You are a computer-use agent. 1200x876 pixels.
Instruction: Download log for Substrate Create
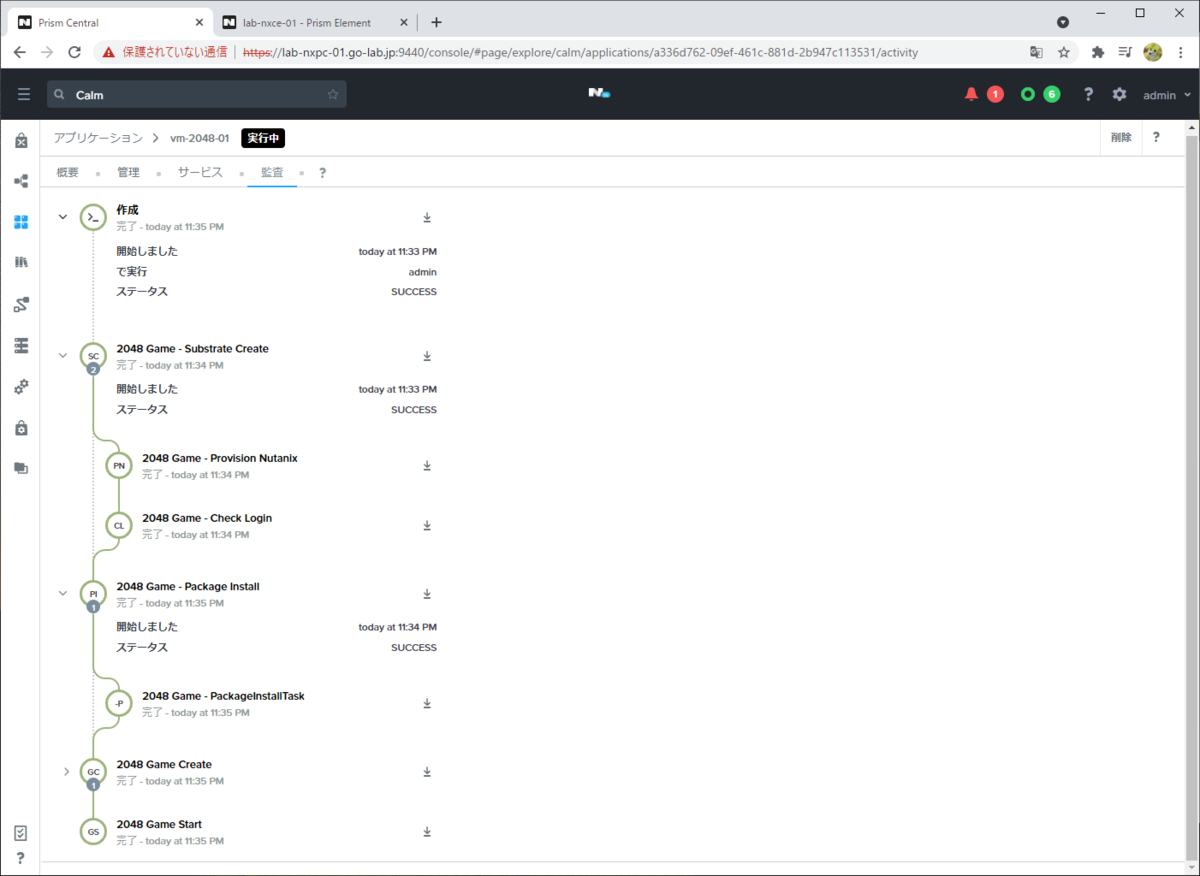click(x=427, y=356)
